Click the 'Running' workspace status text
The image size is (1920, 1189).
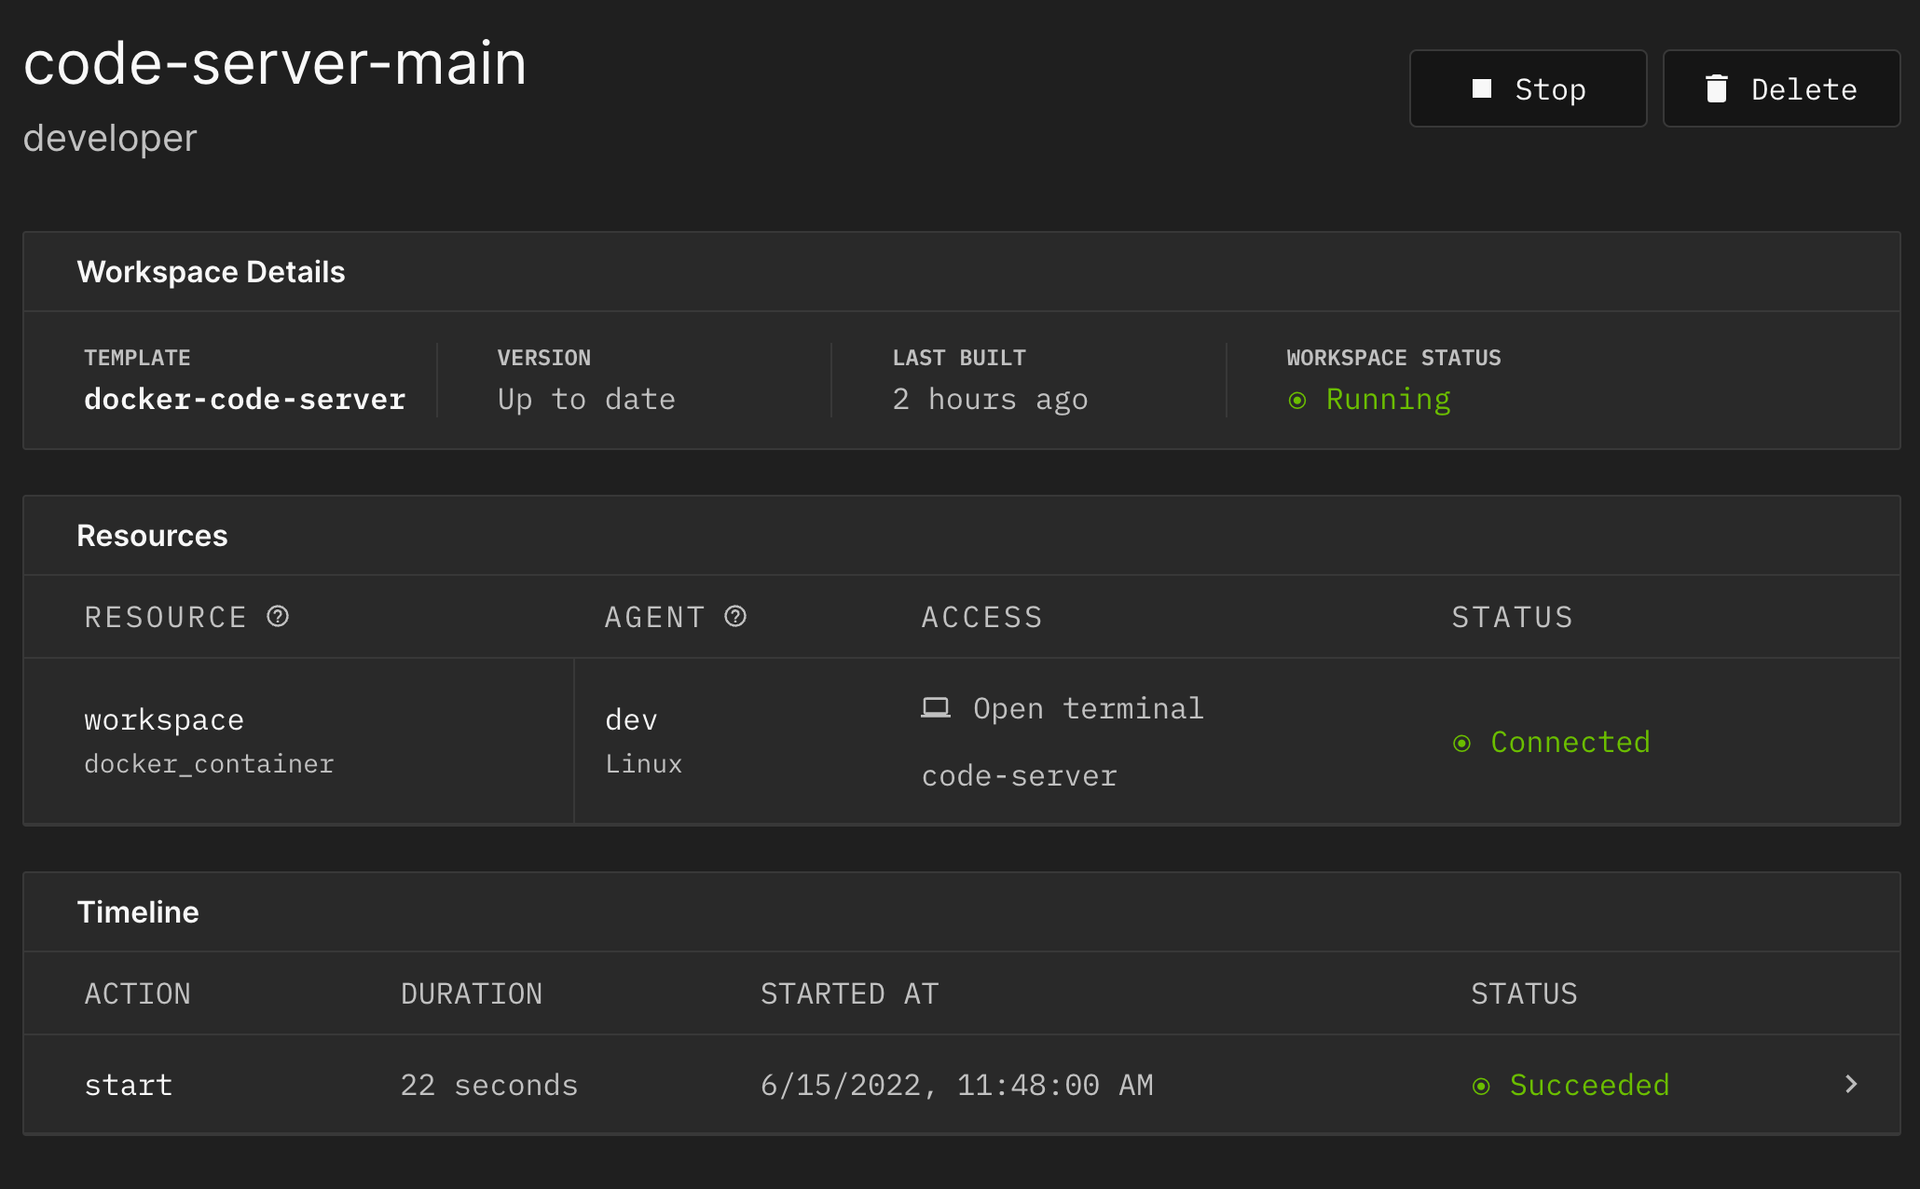[1388, 399]
